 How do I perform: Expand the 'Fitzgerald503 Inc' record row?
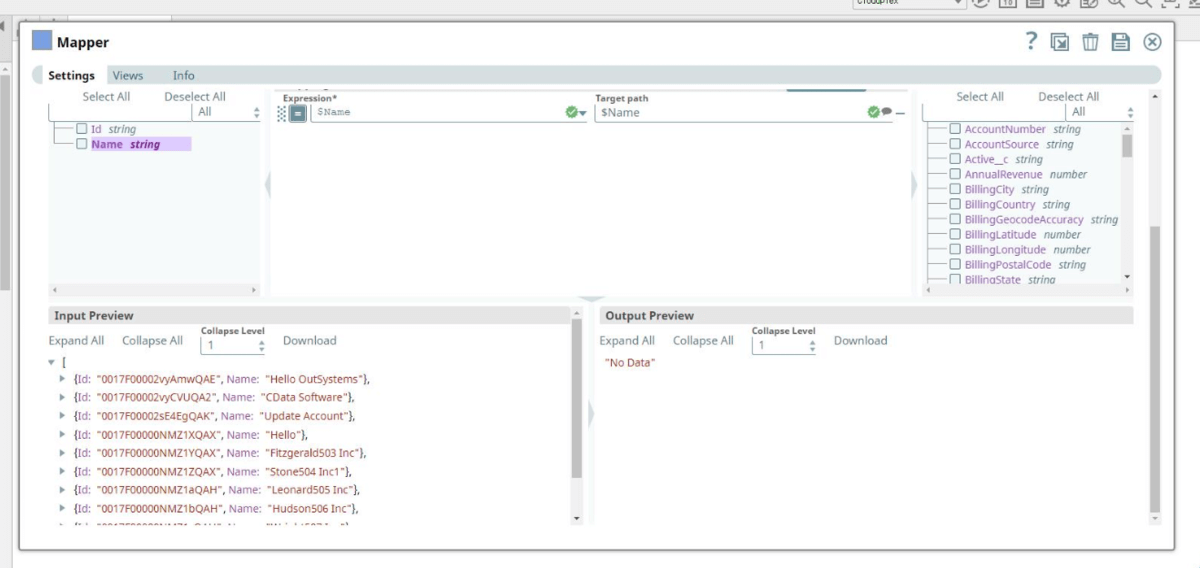[x=63, y=453]
